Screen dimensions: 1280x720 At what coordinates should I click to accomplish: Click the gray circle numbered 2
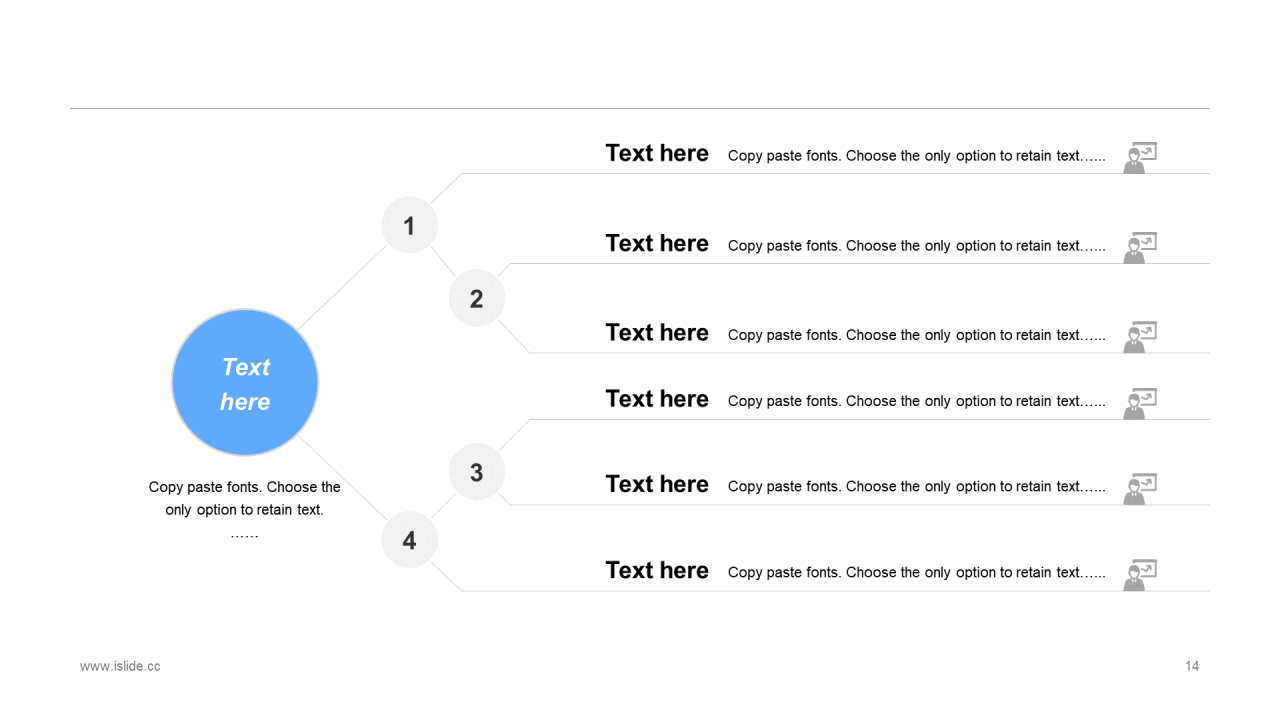click(x=476, y=298)
